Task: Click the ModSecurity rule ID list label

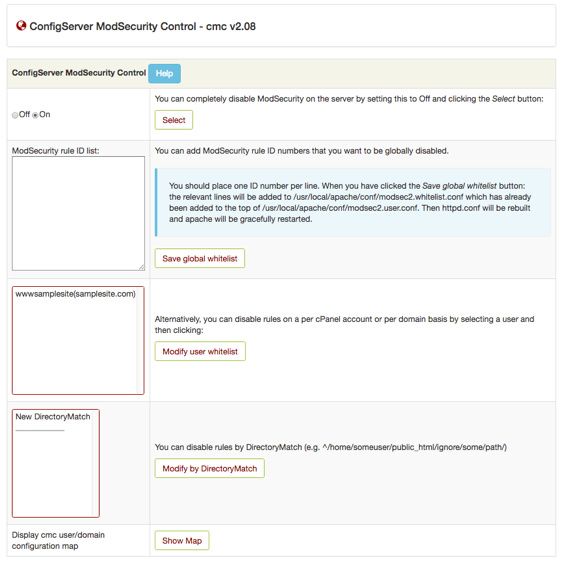Action: (55, 151)
